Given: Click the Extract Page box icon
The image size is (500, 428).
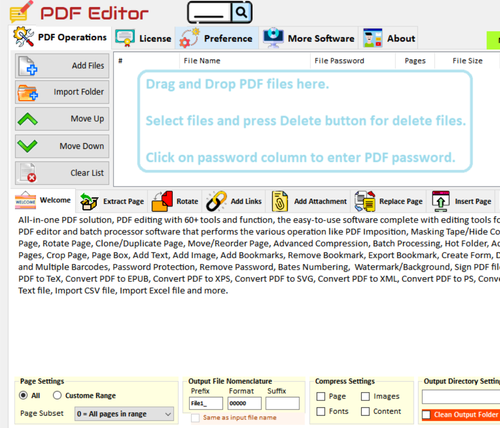Looking at the screenshot, I should click(89, 202).
